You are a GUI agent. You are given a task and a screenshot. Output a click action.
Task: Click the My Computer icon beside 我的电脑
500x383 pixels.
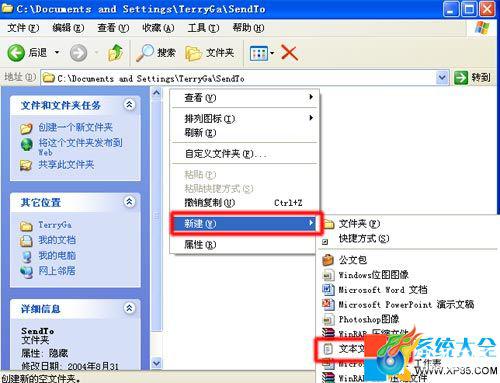(x=26, y=256)
